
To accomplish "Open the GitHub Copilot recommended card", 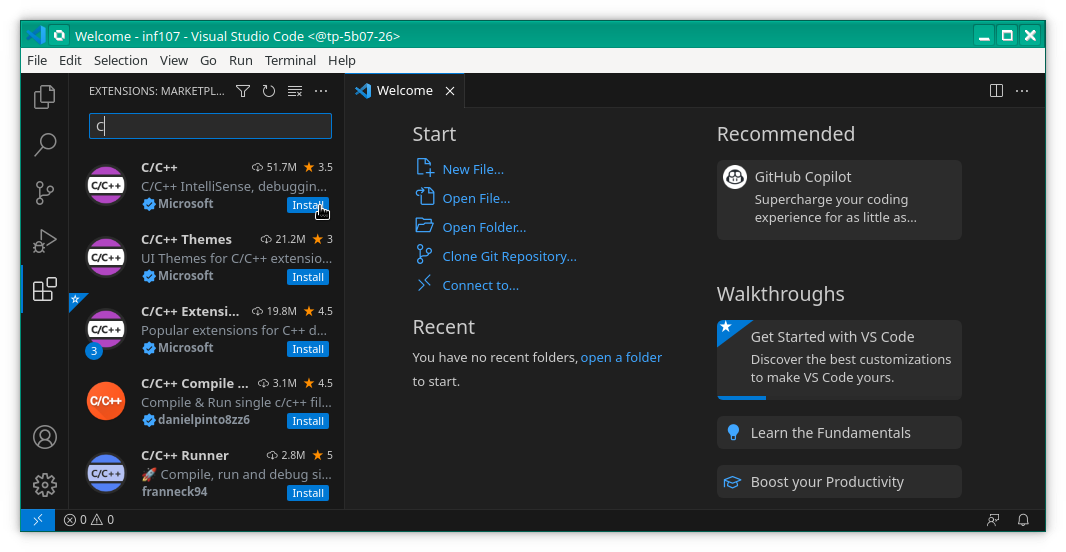I will [839, 200].
